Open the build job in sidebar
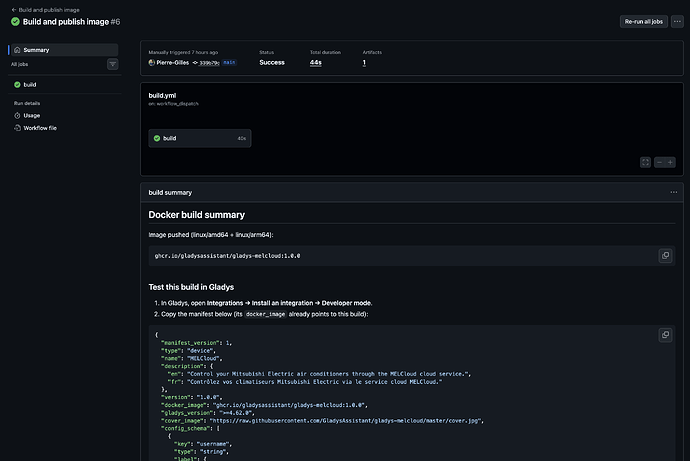 64,84
